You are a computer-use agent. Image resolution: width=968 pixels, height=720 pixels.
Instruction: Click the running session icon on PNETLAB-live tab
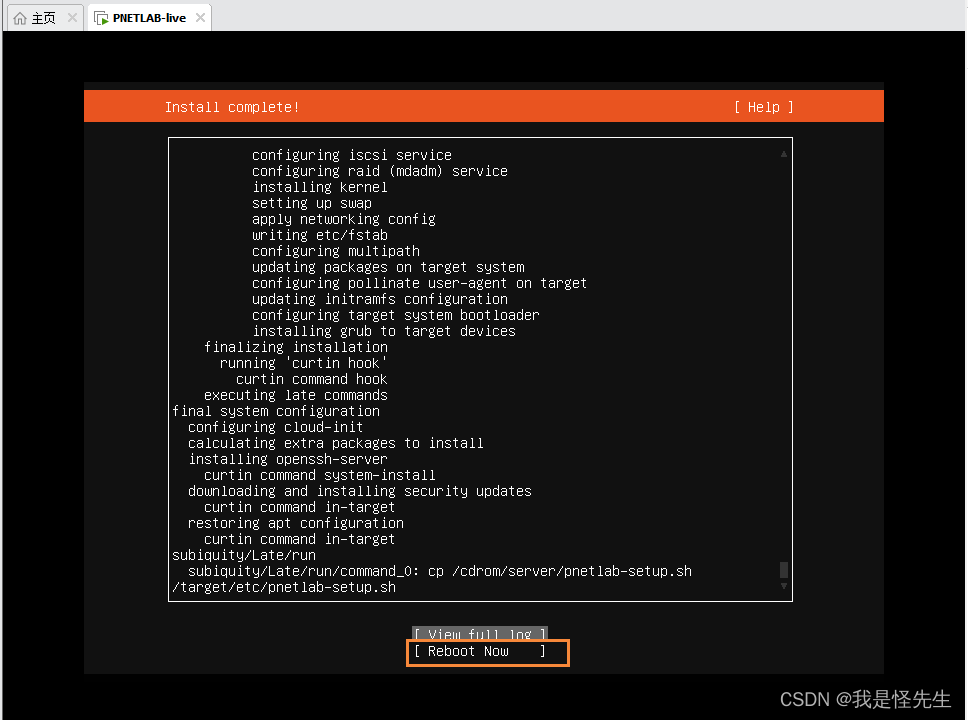[x=101, y=16]
